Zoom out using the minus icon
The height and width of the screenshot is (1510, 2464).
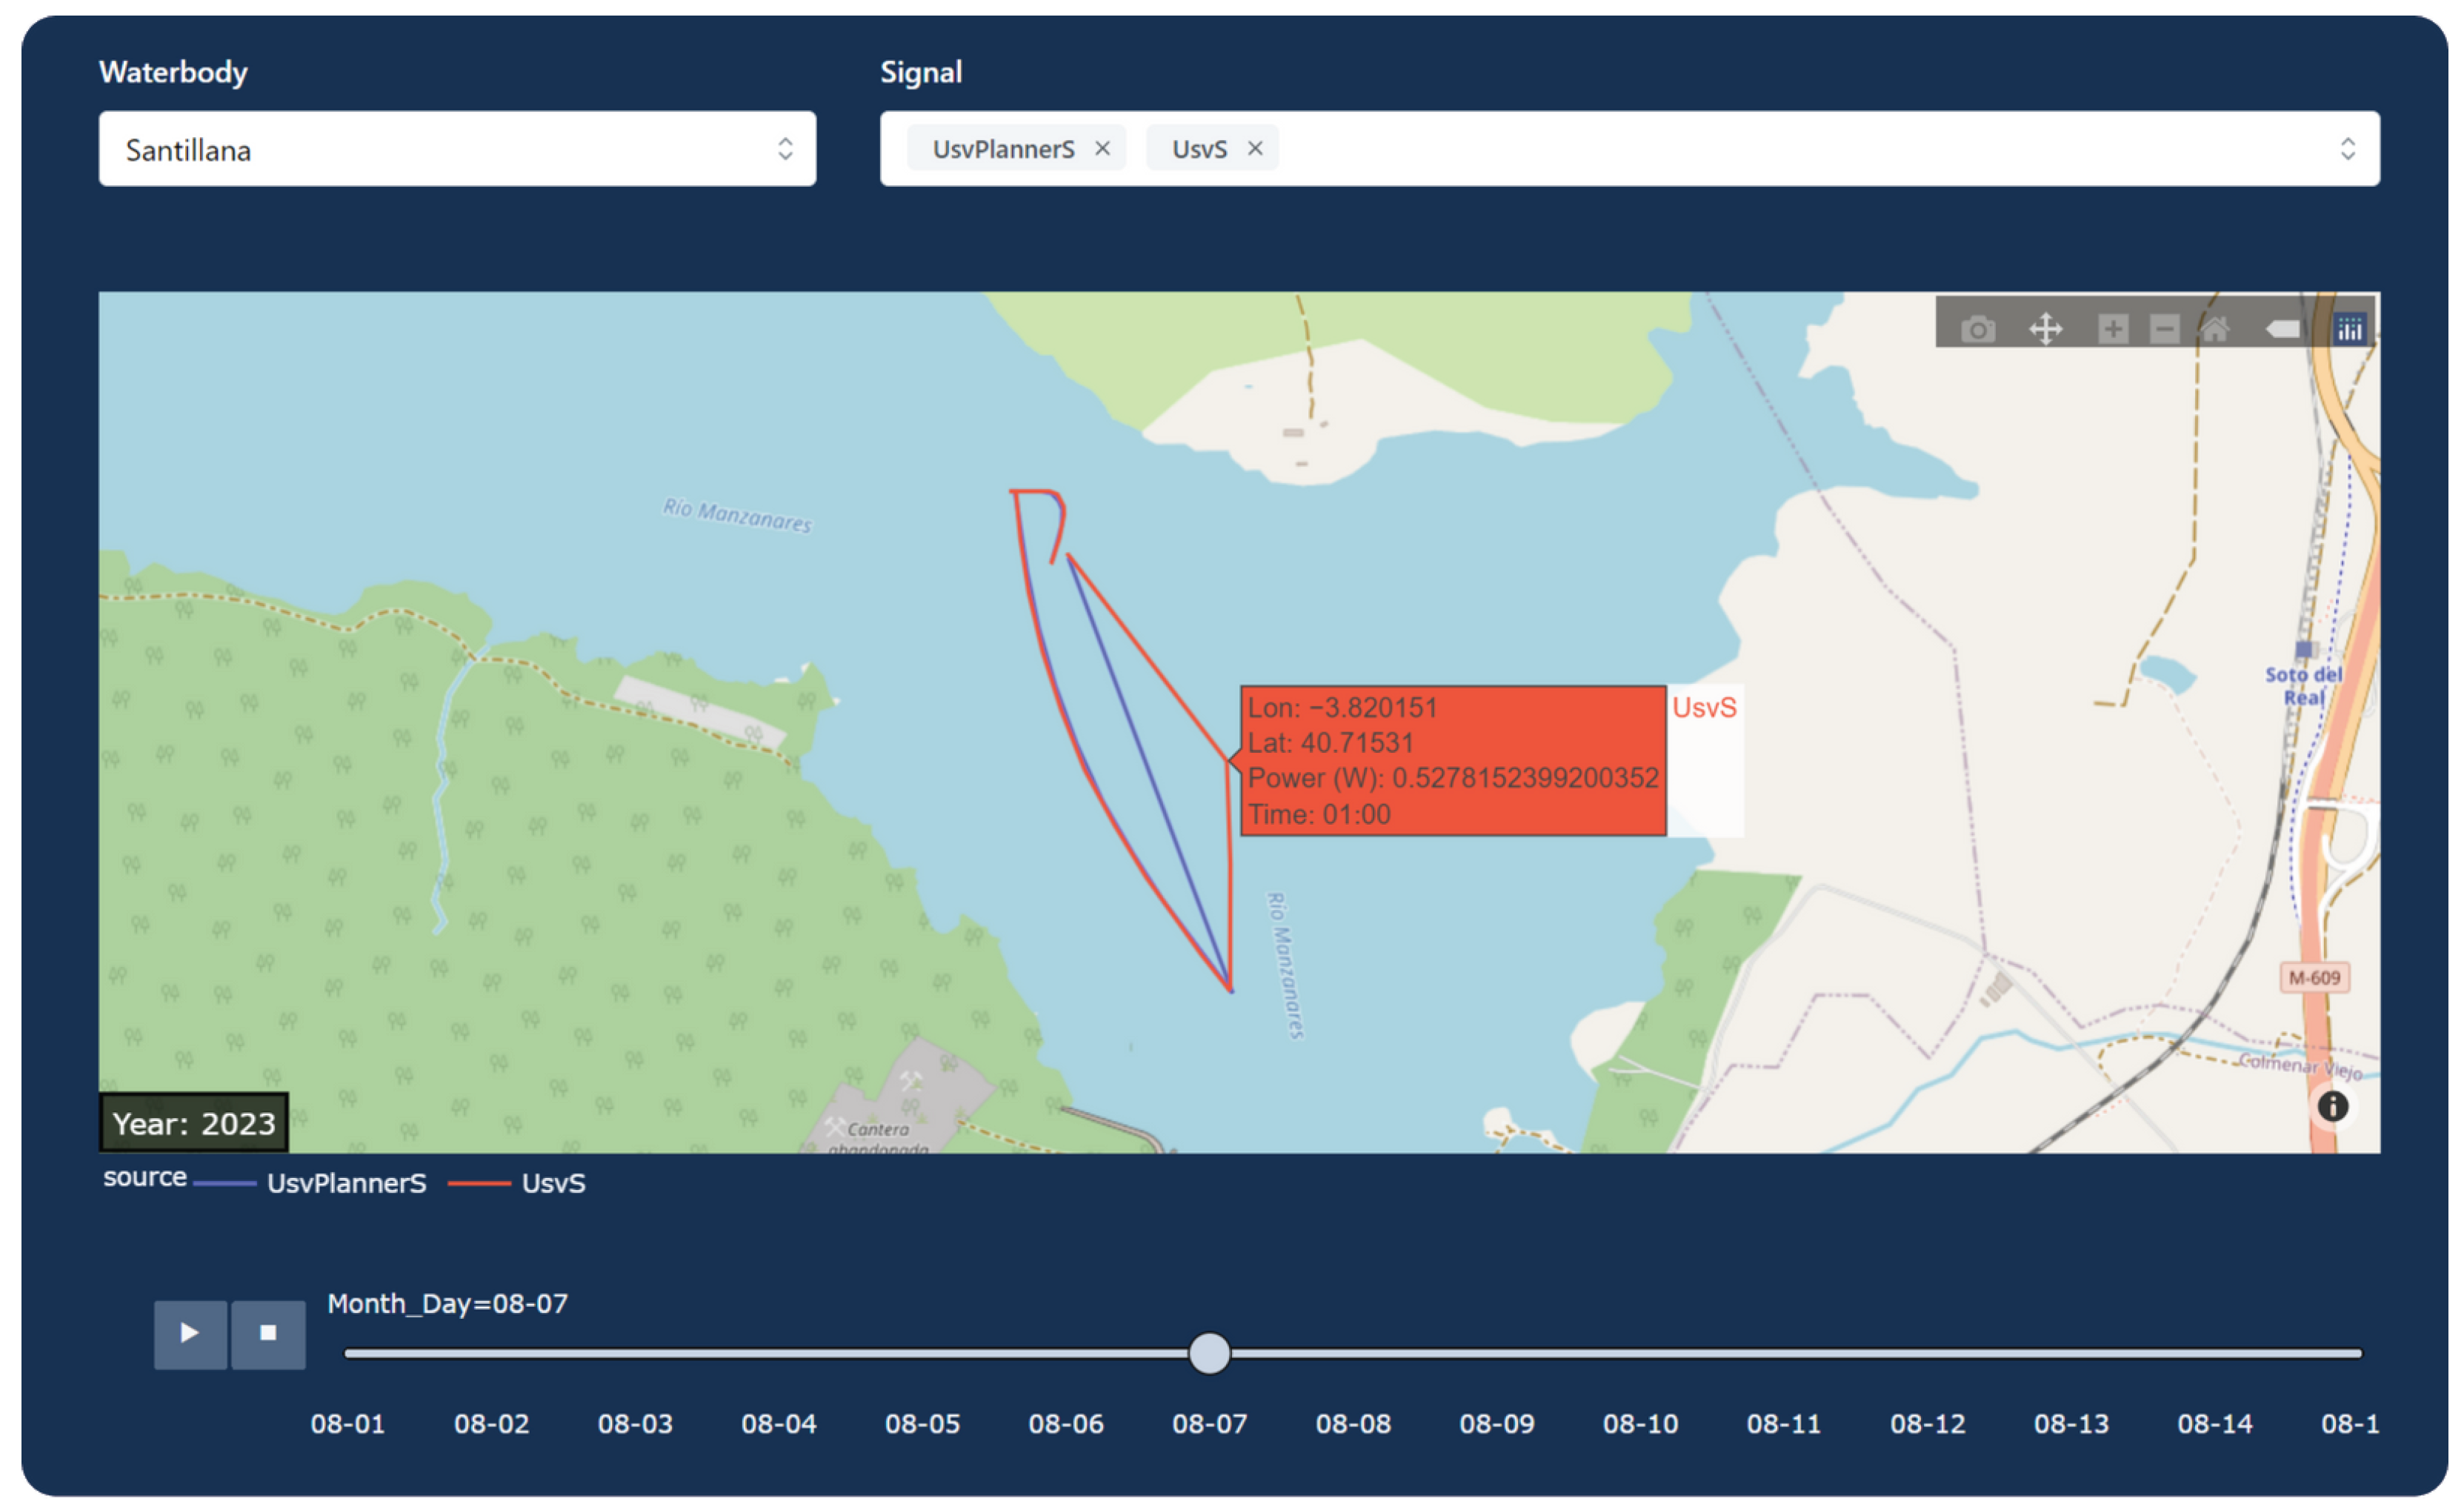pyautogui.click(x=2164, y=329)
